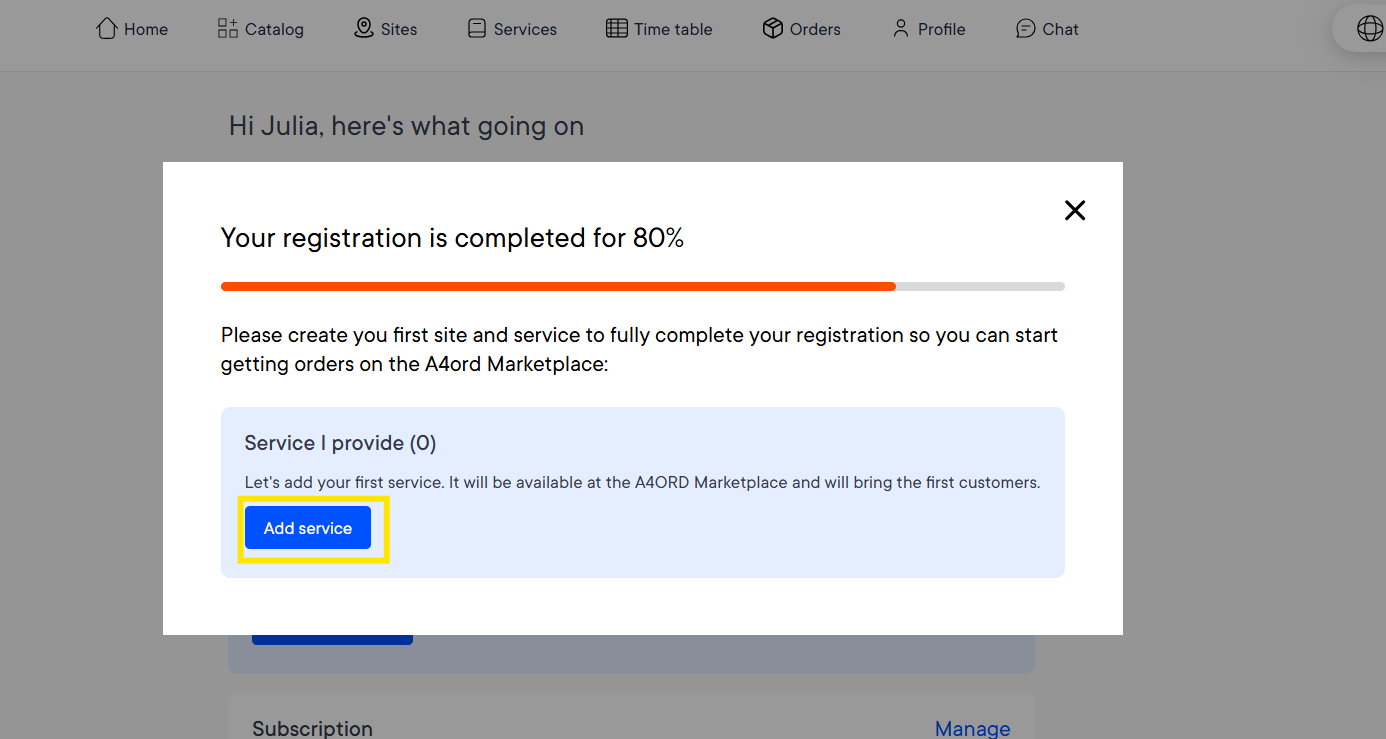Click the 'Hi Julia, here's what going on' heading
This screenshot has height=739, width=1386.
(406, 126)
